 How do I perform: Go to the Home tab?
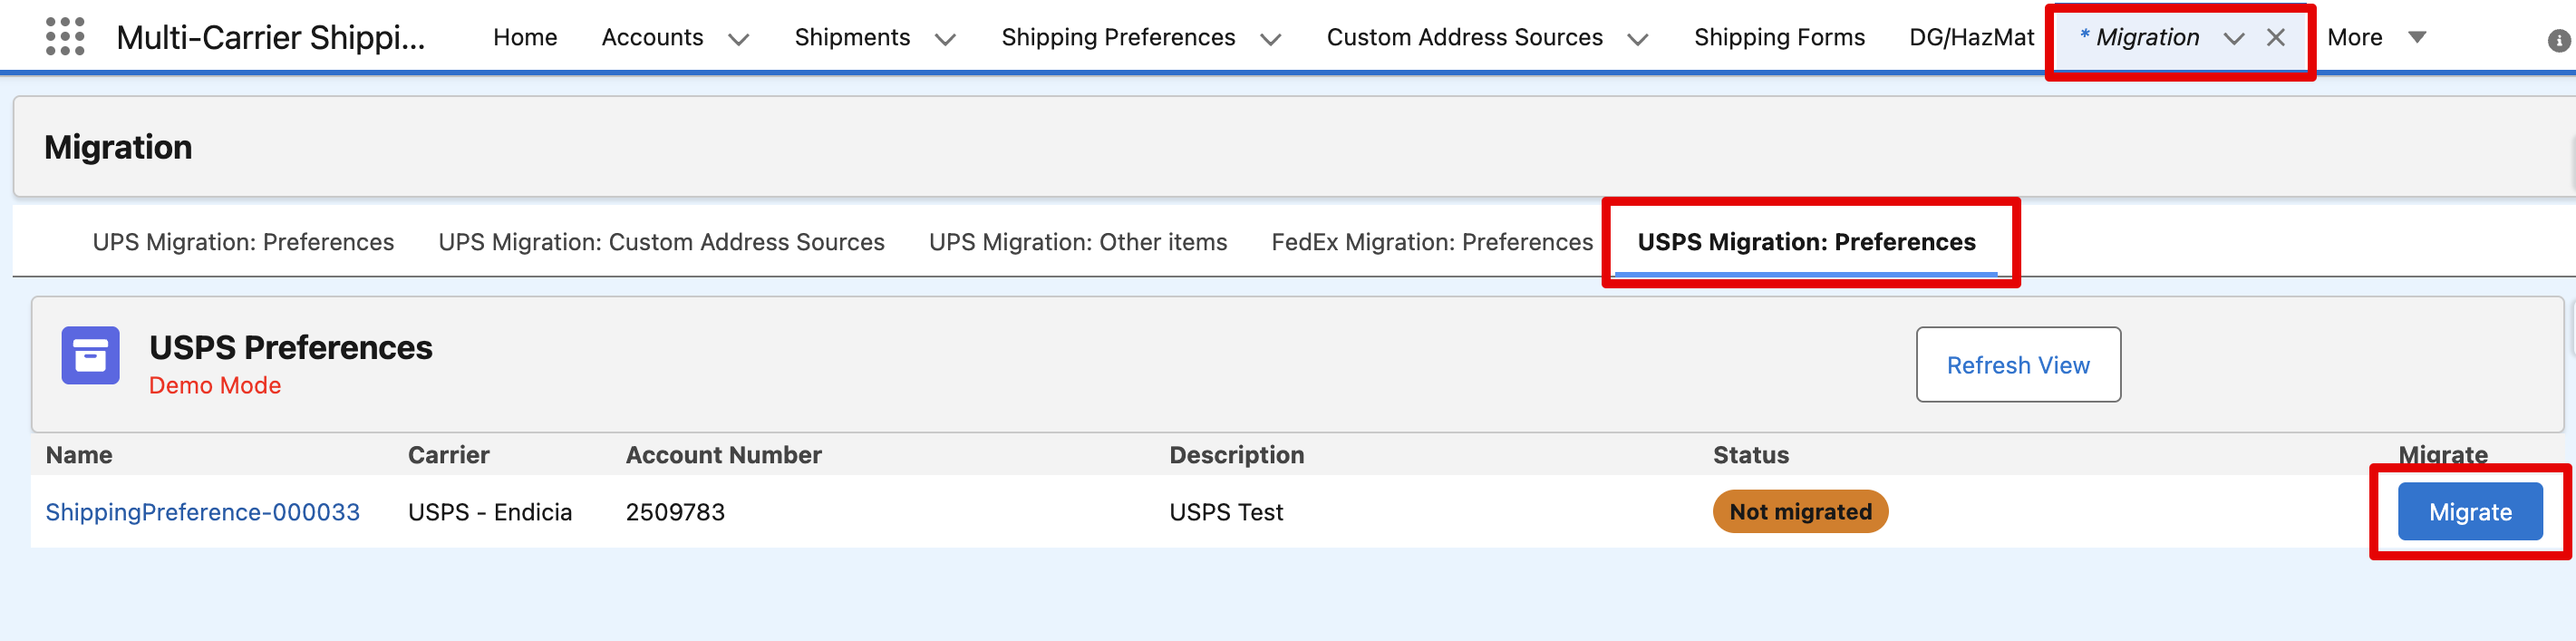tap(525, 38)
